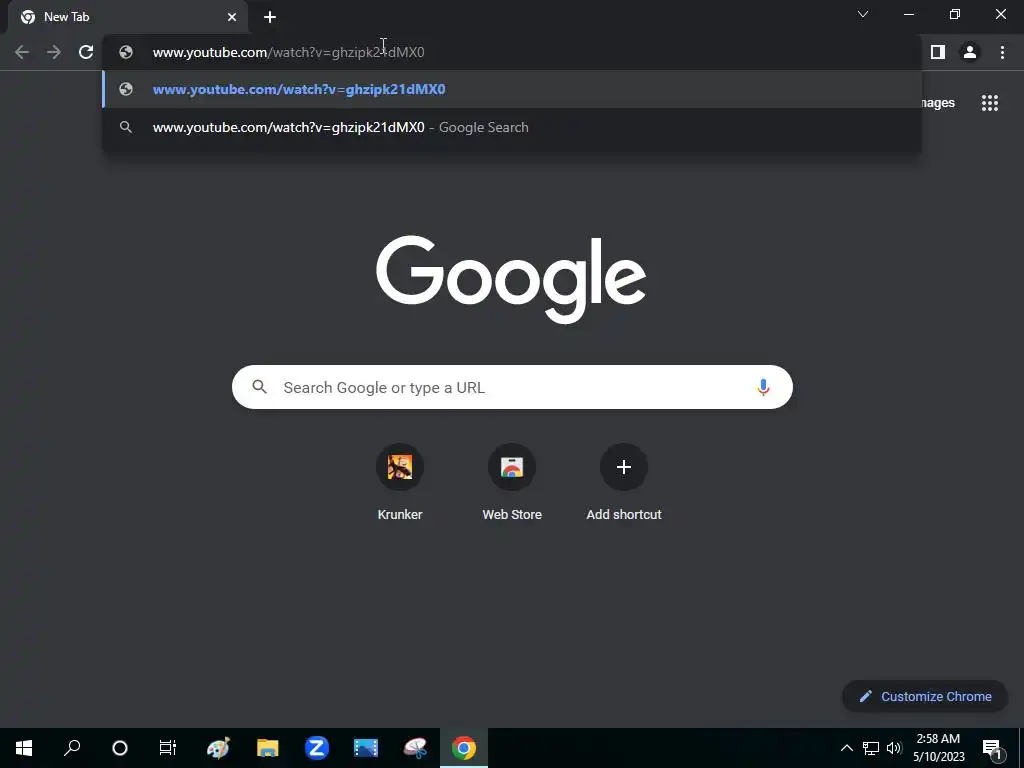Click in the address bar text

click(288, 52)
